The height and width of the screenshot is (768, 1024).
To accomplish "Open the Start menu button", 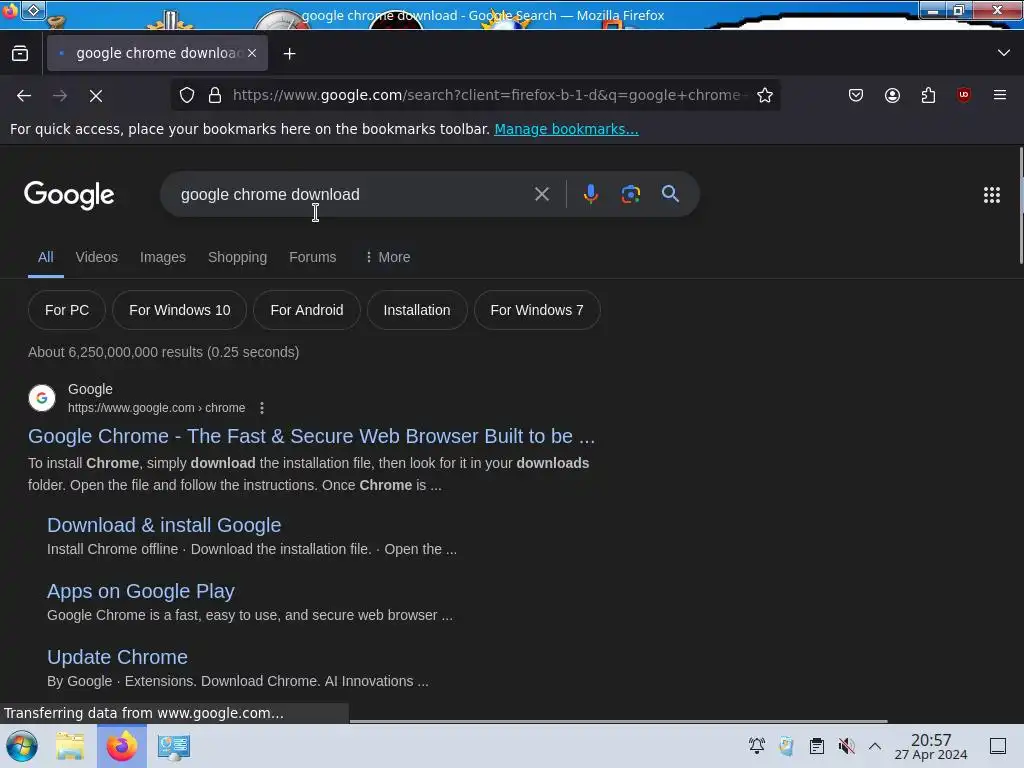I will click(22, 746).
